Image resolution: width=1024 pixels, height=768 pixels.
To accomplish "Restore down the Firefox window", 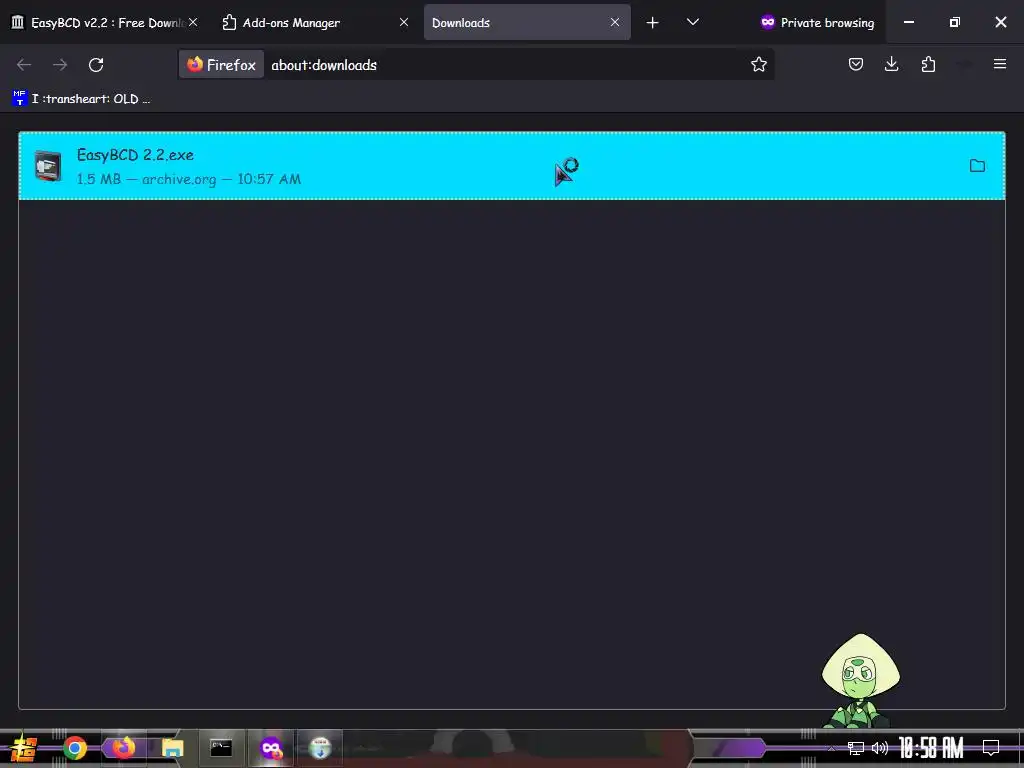I will pyautogui.click(x=954, y=22).
